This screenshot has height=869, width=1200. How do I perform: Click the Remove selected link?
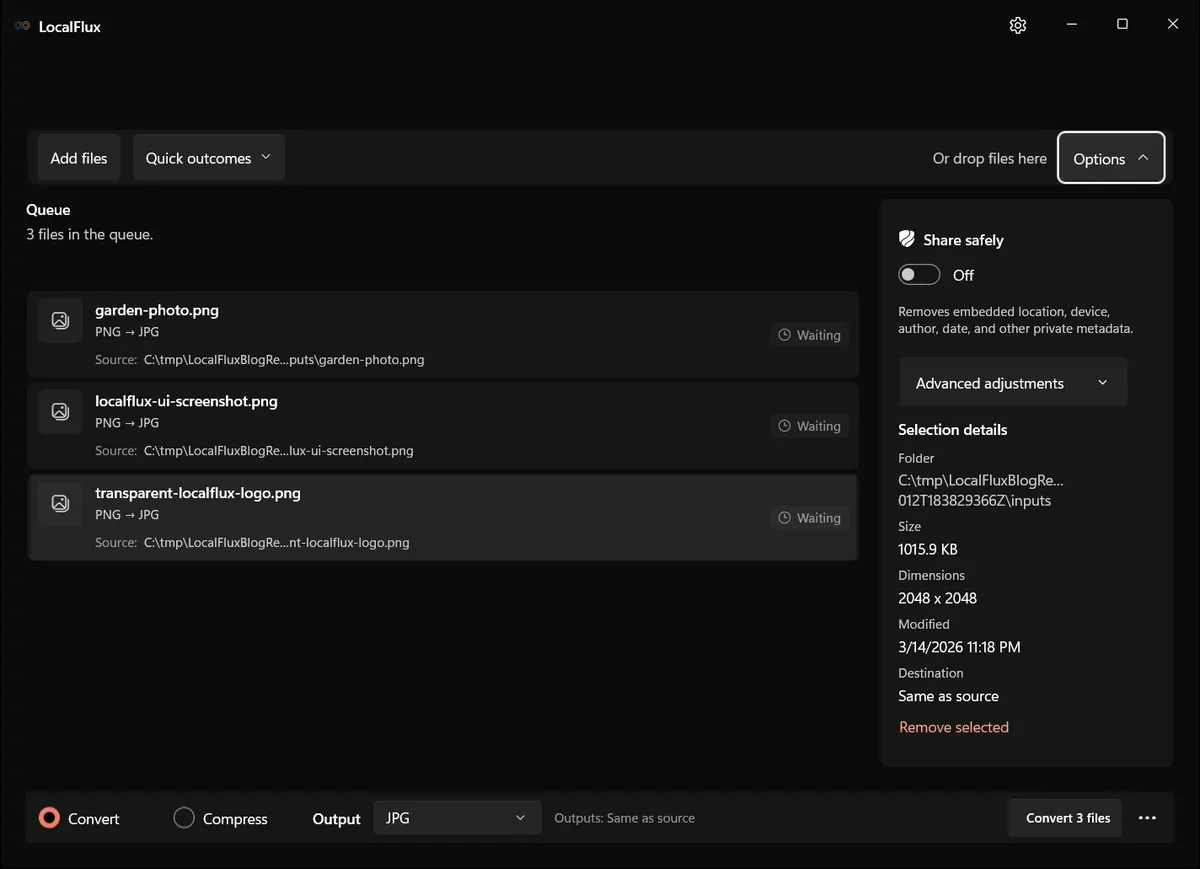954,727
